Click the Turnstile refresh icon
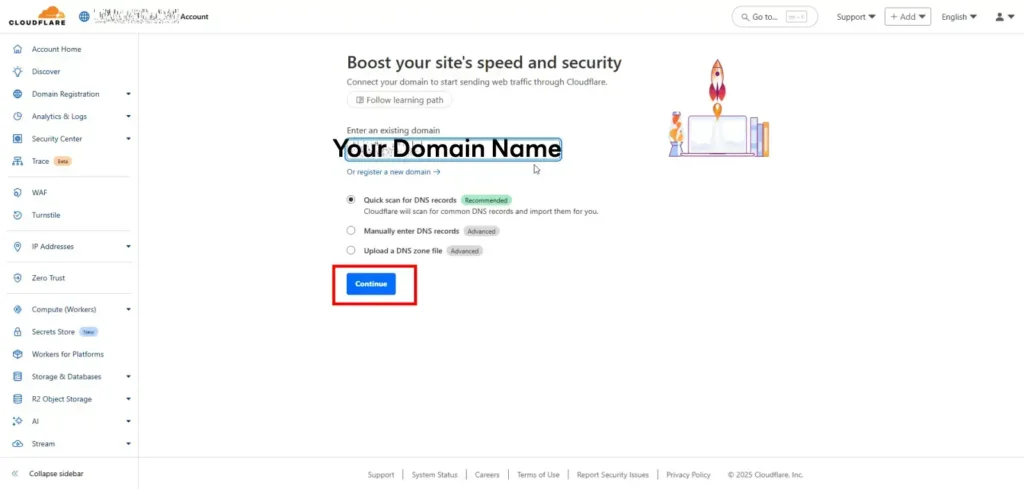Image resolution: width=1024 pixels, height=489 pixels. click(x=18, y=215)
